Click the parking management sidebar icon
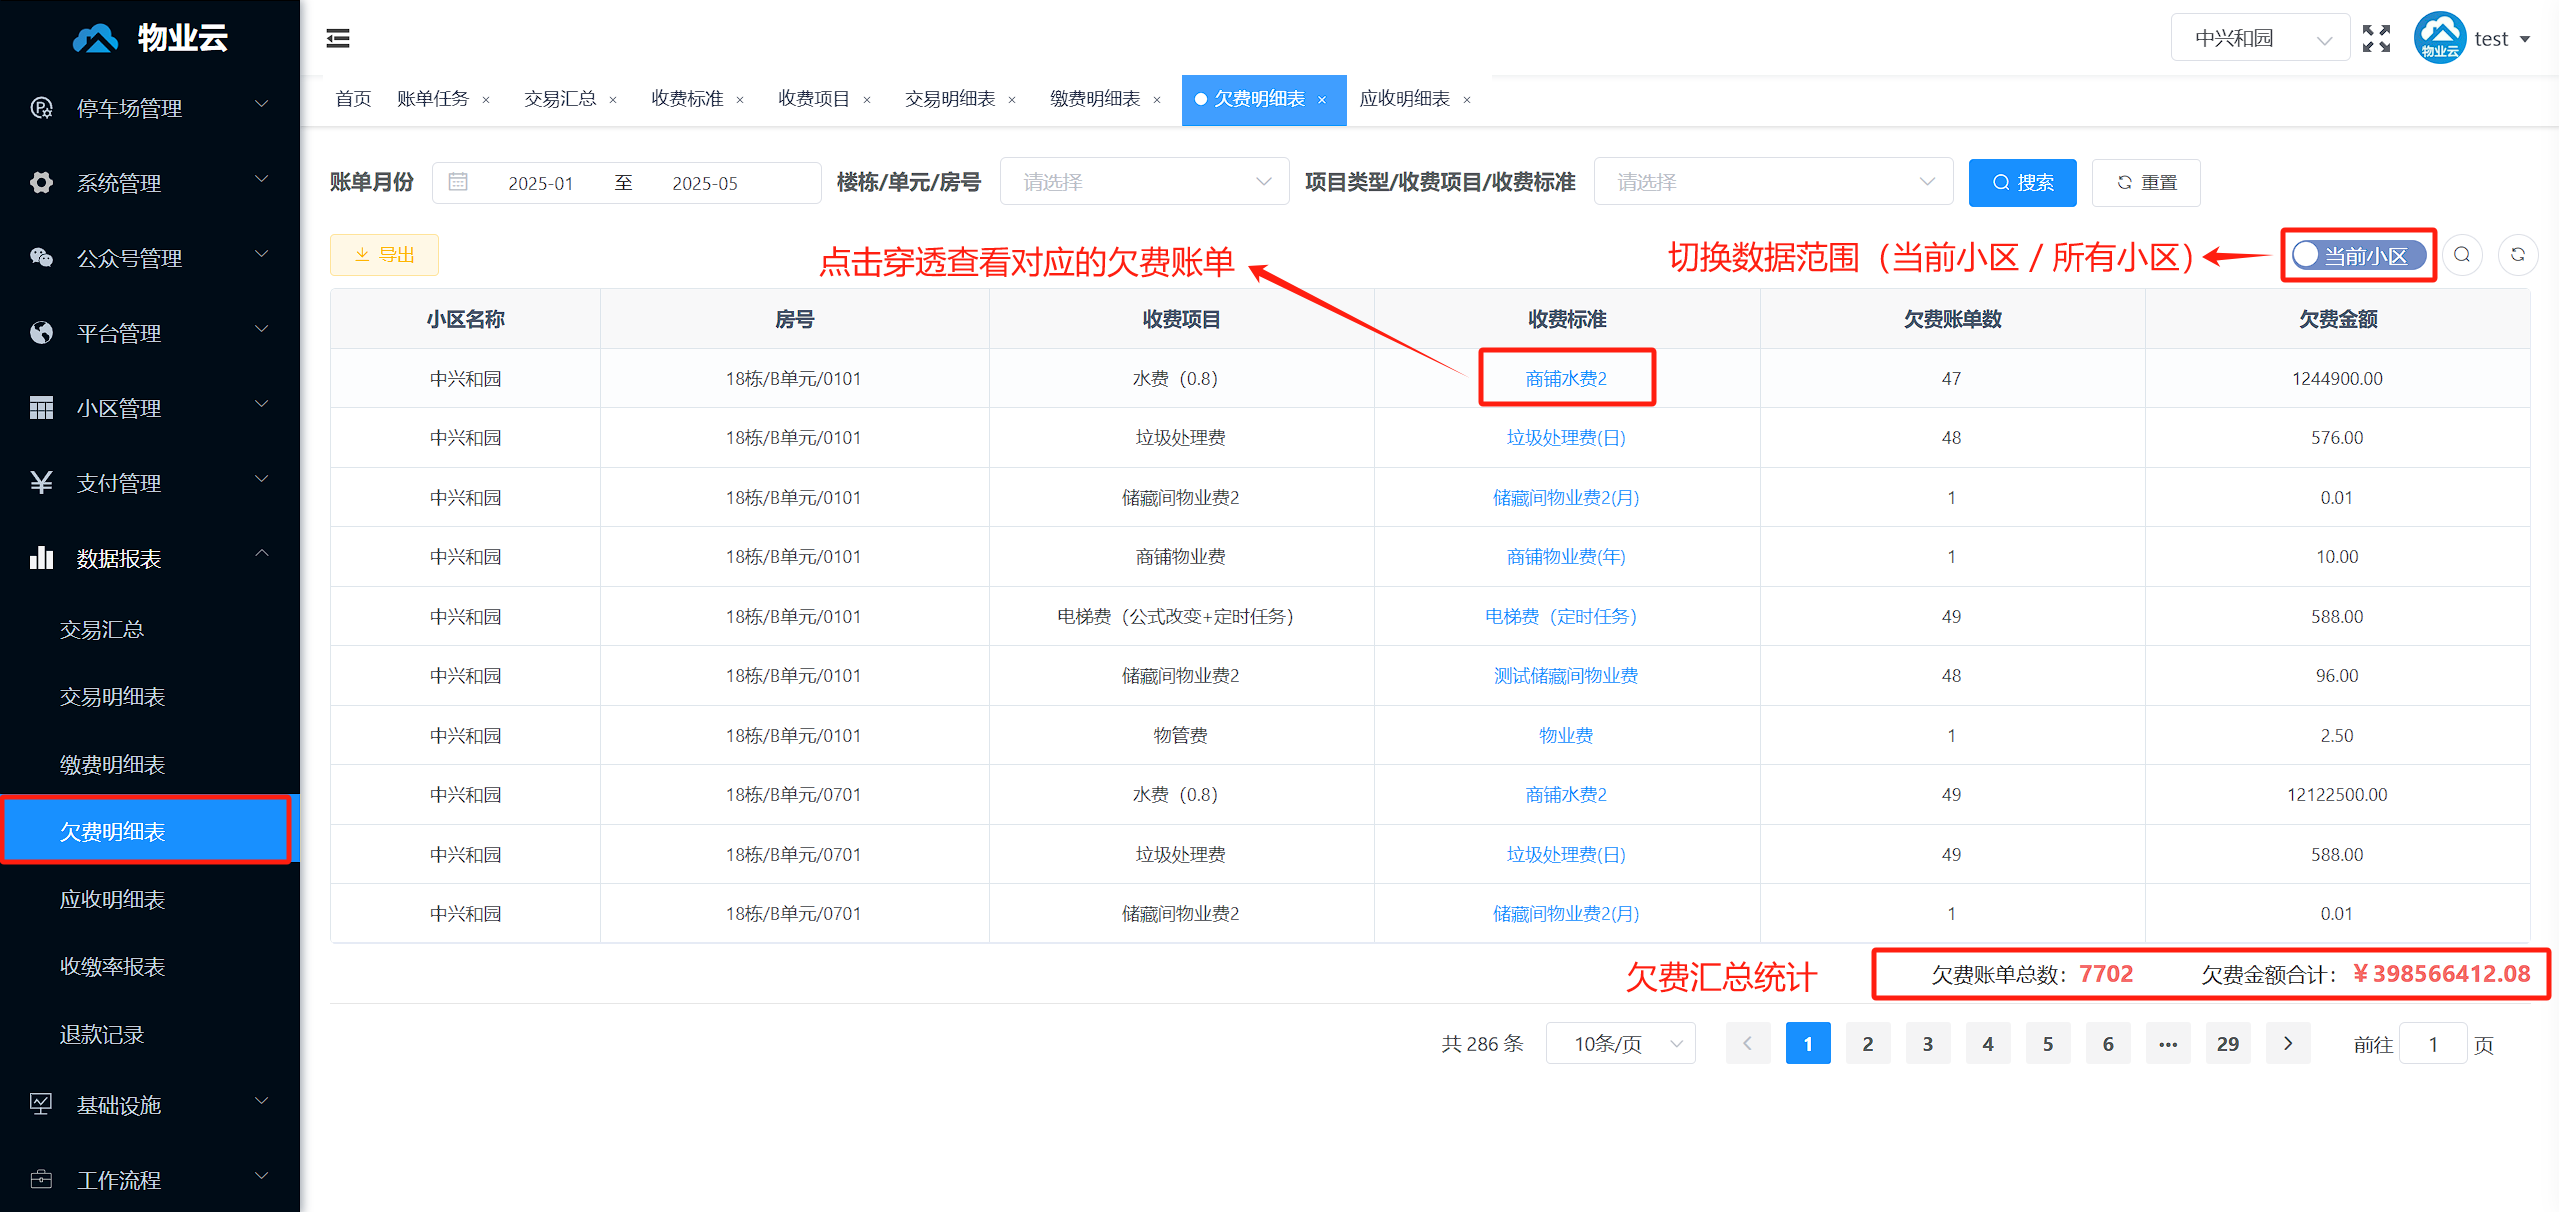This screenshot has width=2559, height=1212. pyautogui.click(x=41, y=108)
